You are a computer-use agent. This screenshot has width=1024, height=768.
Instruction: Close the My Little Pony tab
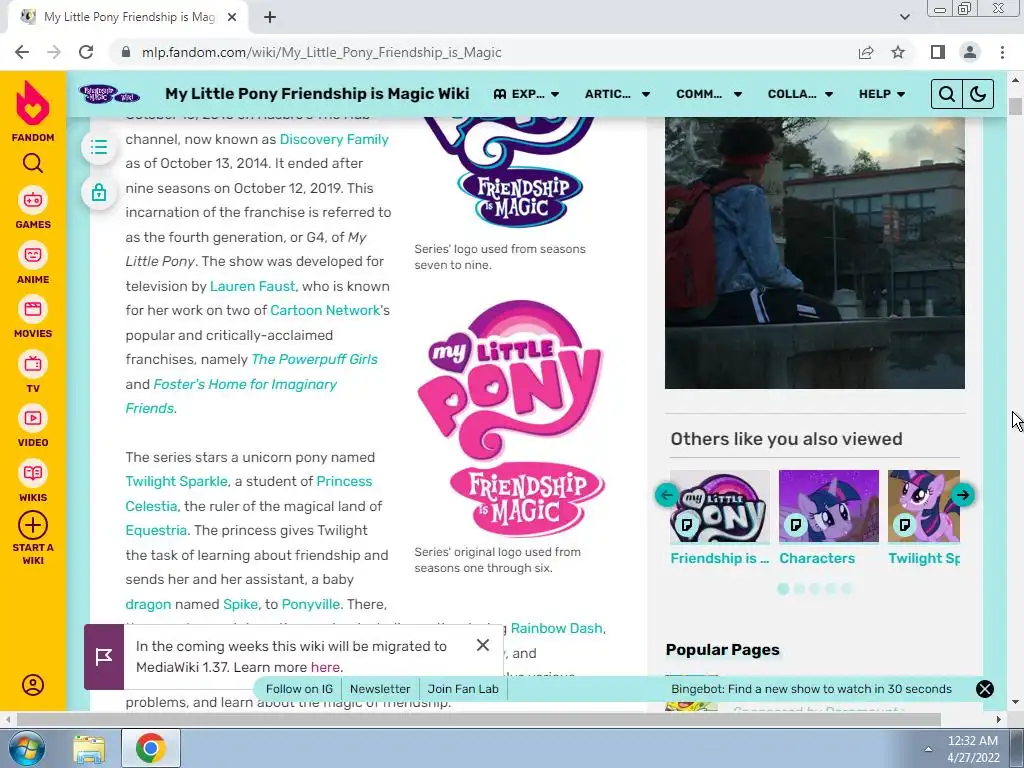pos(232,17)
